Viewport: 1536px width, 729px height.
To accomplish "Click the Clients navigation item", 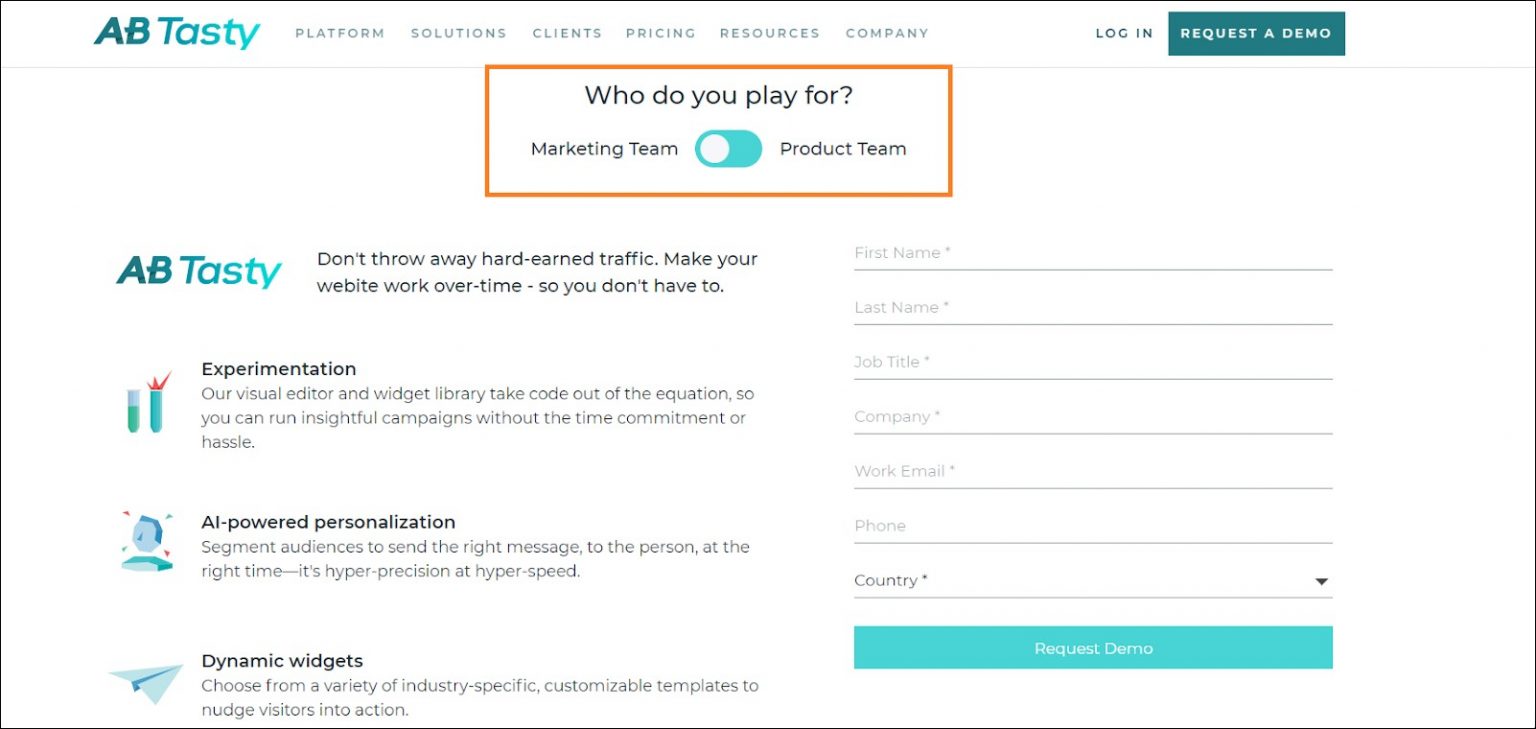I will (567, 33).
